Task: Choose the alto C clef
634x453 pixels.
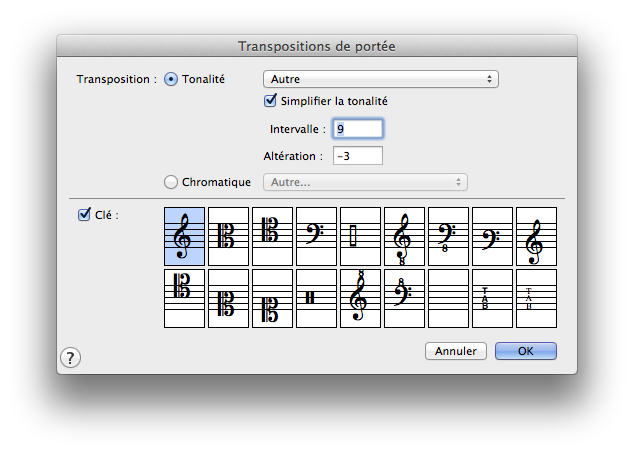Action: click(228, 236)
